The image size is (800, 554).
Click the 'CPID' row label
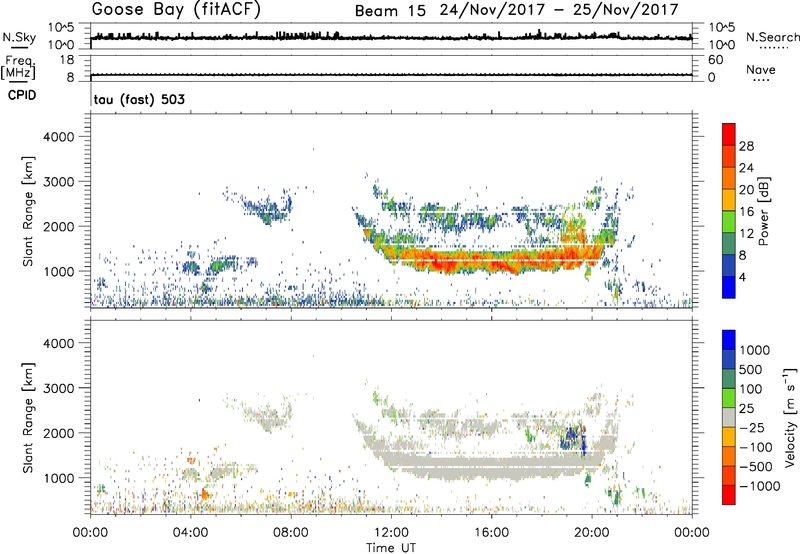pyautogui.click(x=22, y=95)
